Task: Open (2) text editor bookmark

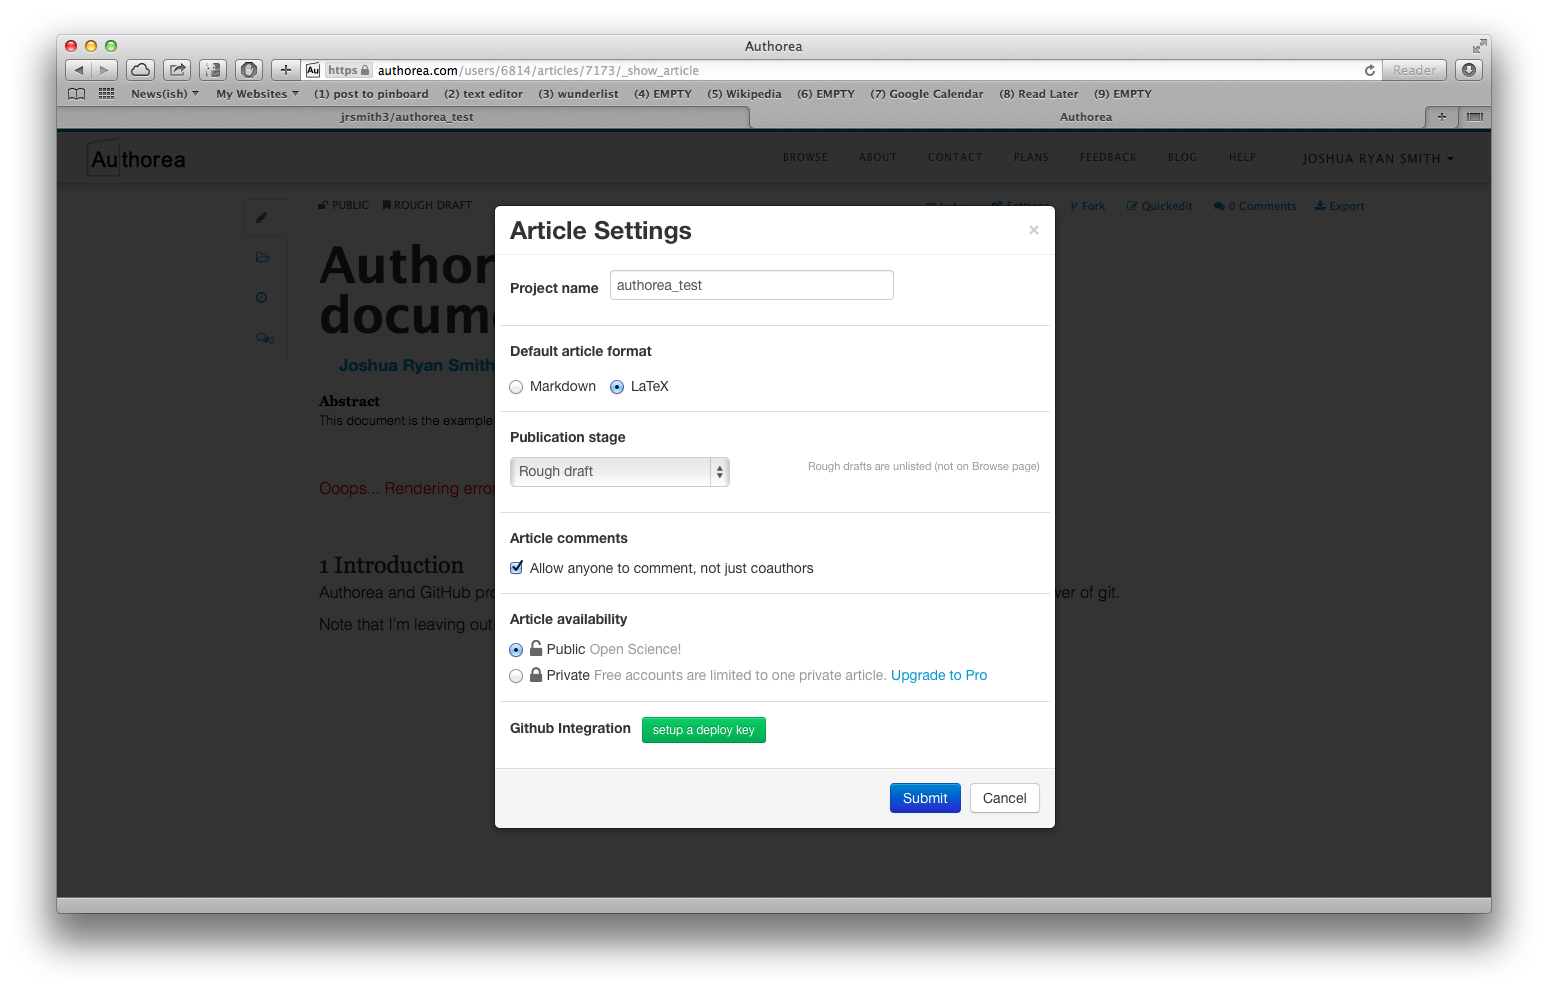Action: tap(483, 94)
